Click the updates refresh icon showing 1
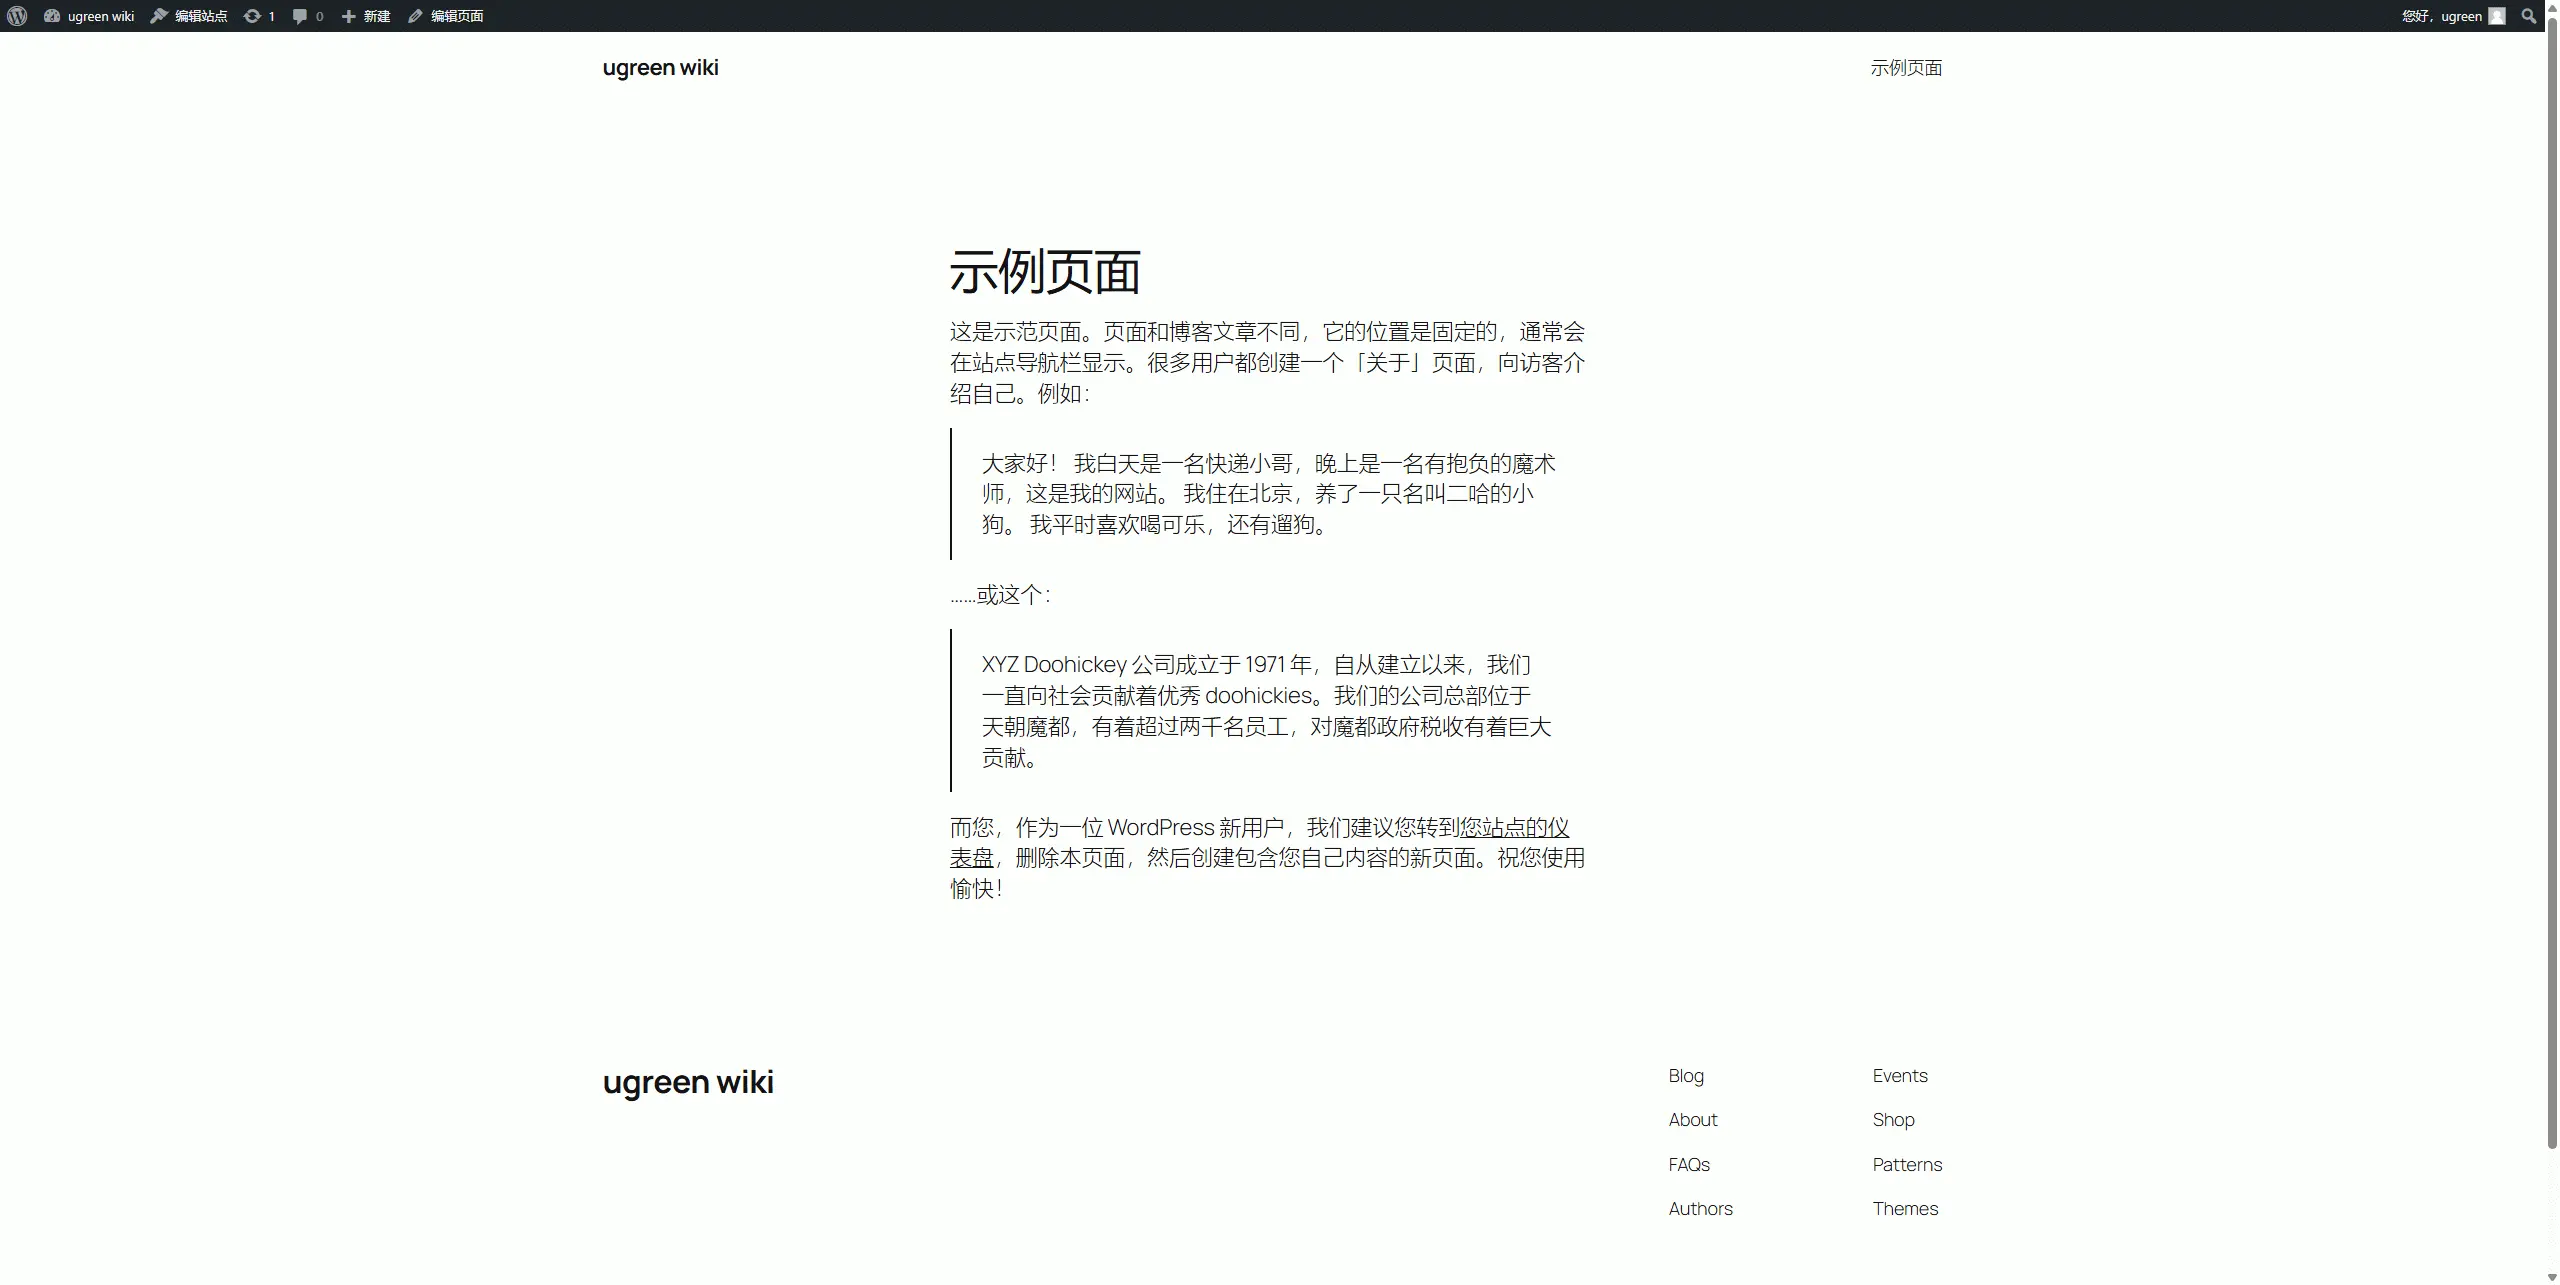Viewport: 2560px width, 1285px height. pyautogui.click(x=253, y=15)
